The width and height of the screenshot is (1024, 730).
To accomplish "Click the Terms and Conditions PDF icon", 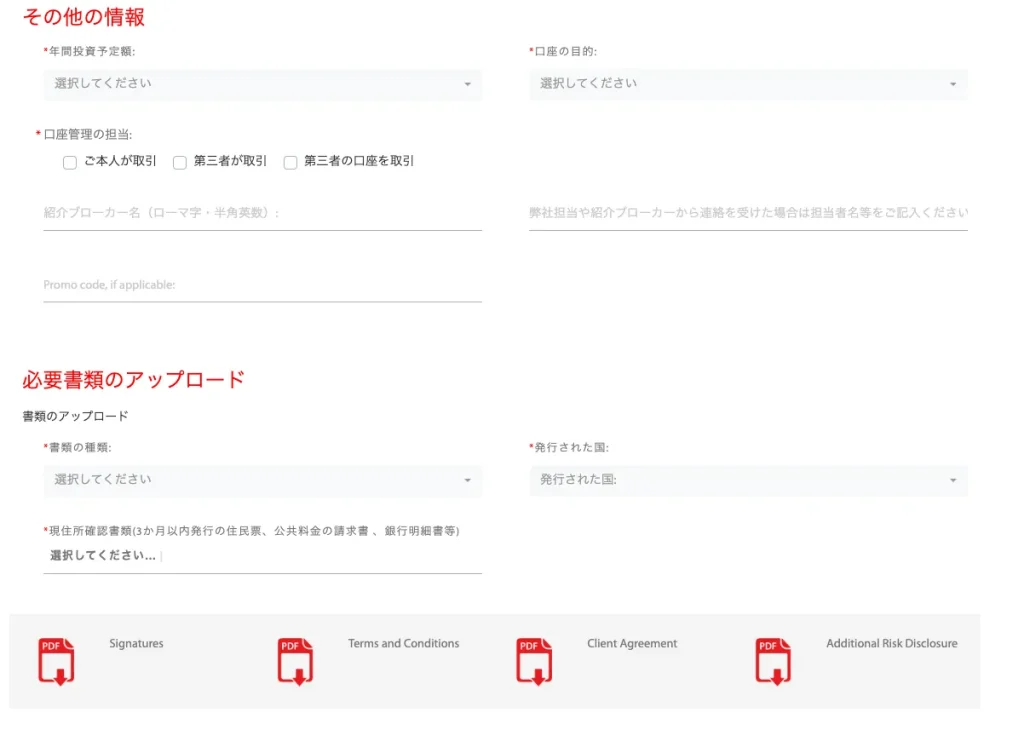I will [x=295, y=661].
